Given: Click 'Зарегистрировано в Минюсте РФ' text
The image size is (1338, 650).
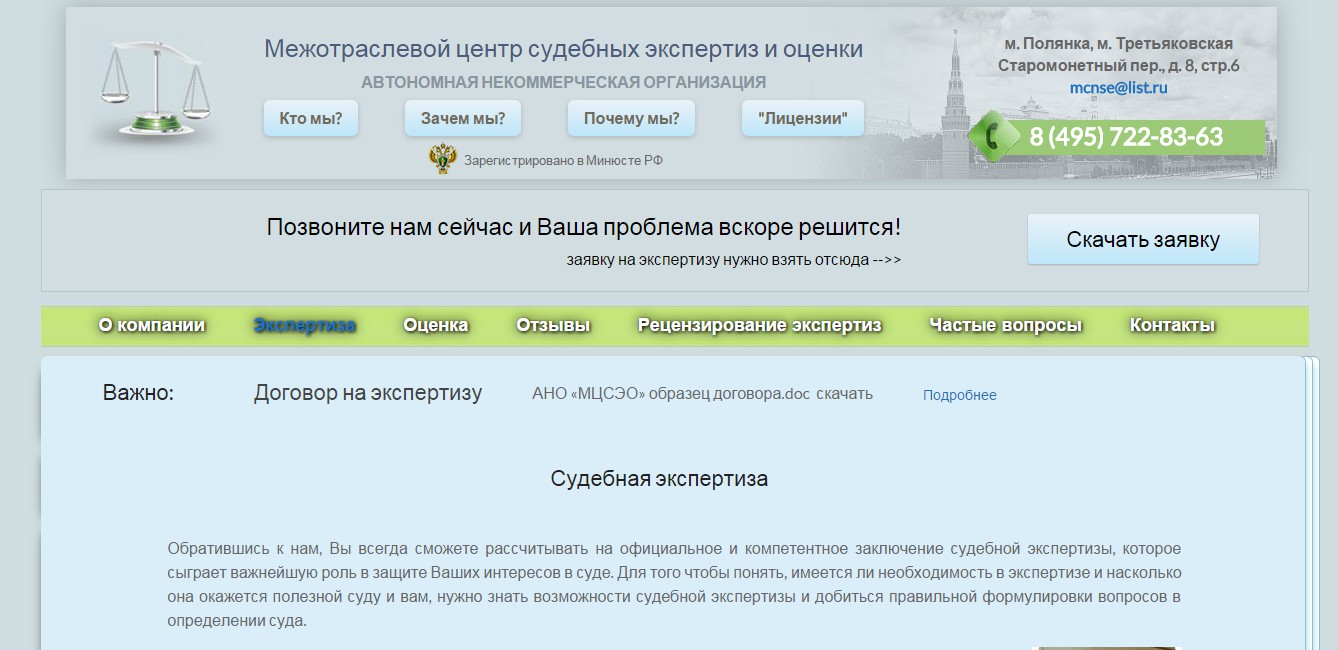Looking at the screenshot, I should coord(563,160).
